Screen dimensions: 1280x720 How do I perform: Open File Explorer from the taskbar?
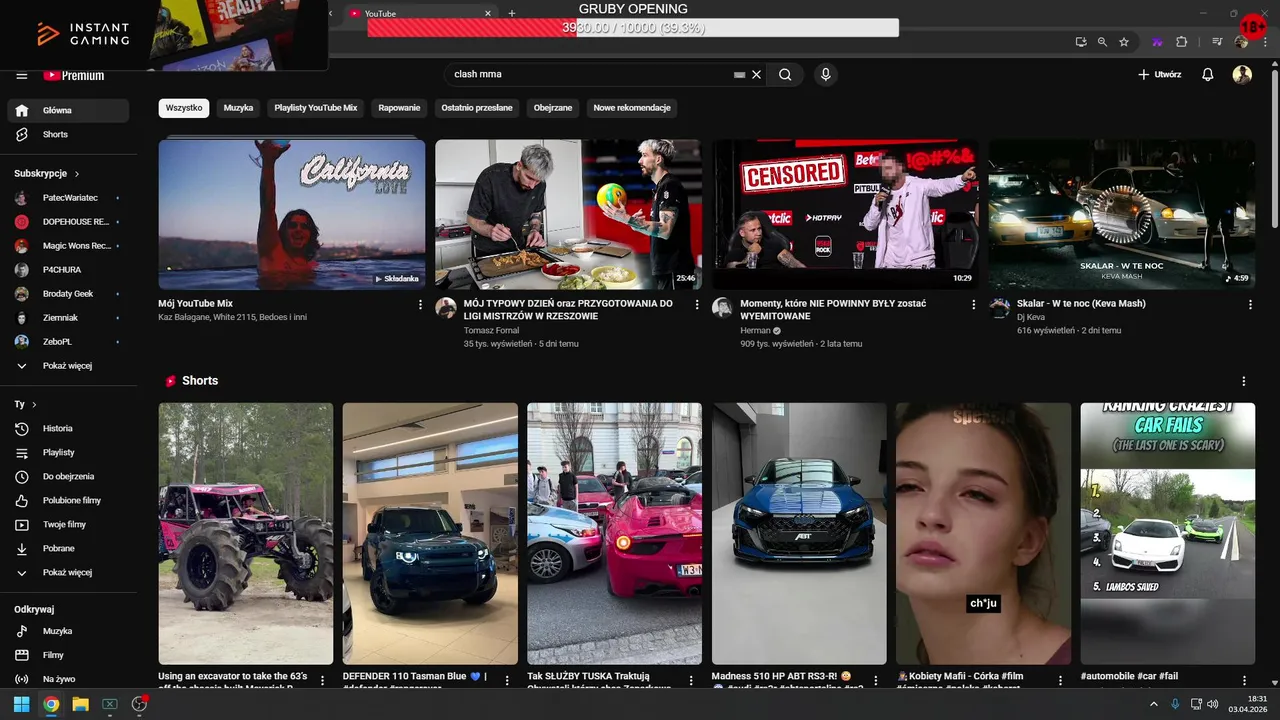(80, 704)
